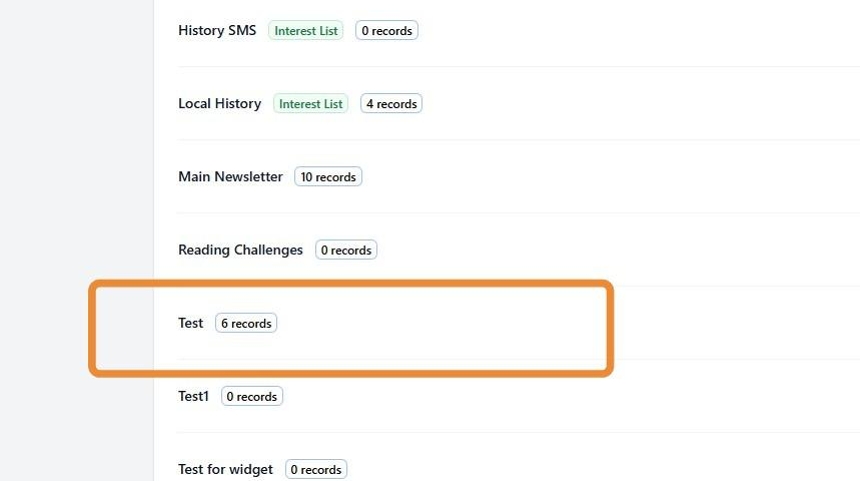Image resolution: width=860 pixels, height=481 pixels.
Task: Click empty space right of Main Newsletter badge
Action: tap(600, 177)
